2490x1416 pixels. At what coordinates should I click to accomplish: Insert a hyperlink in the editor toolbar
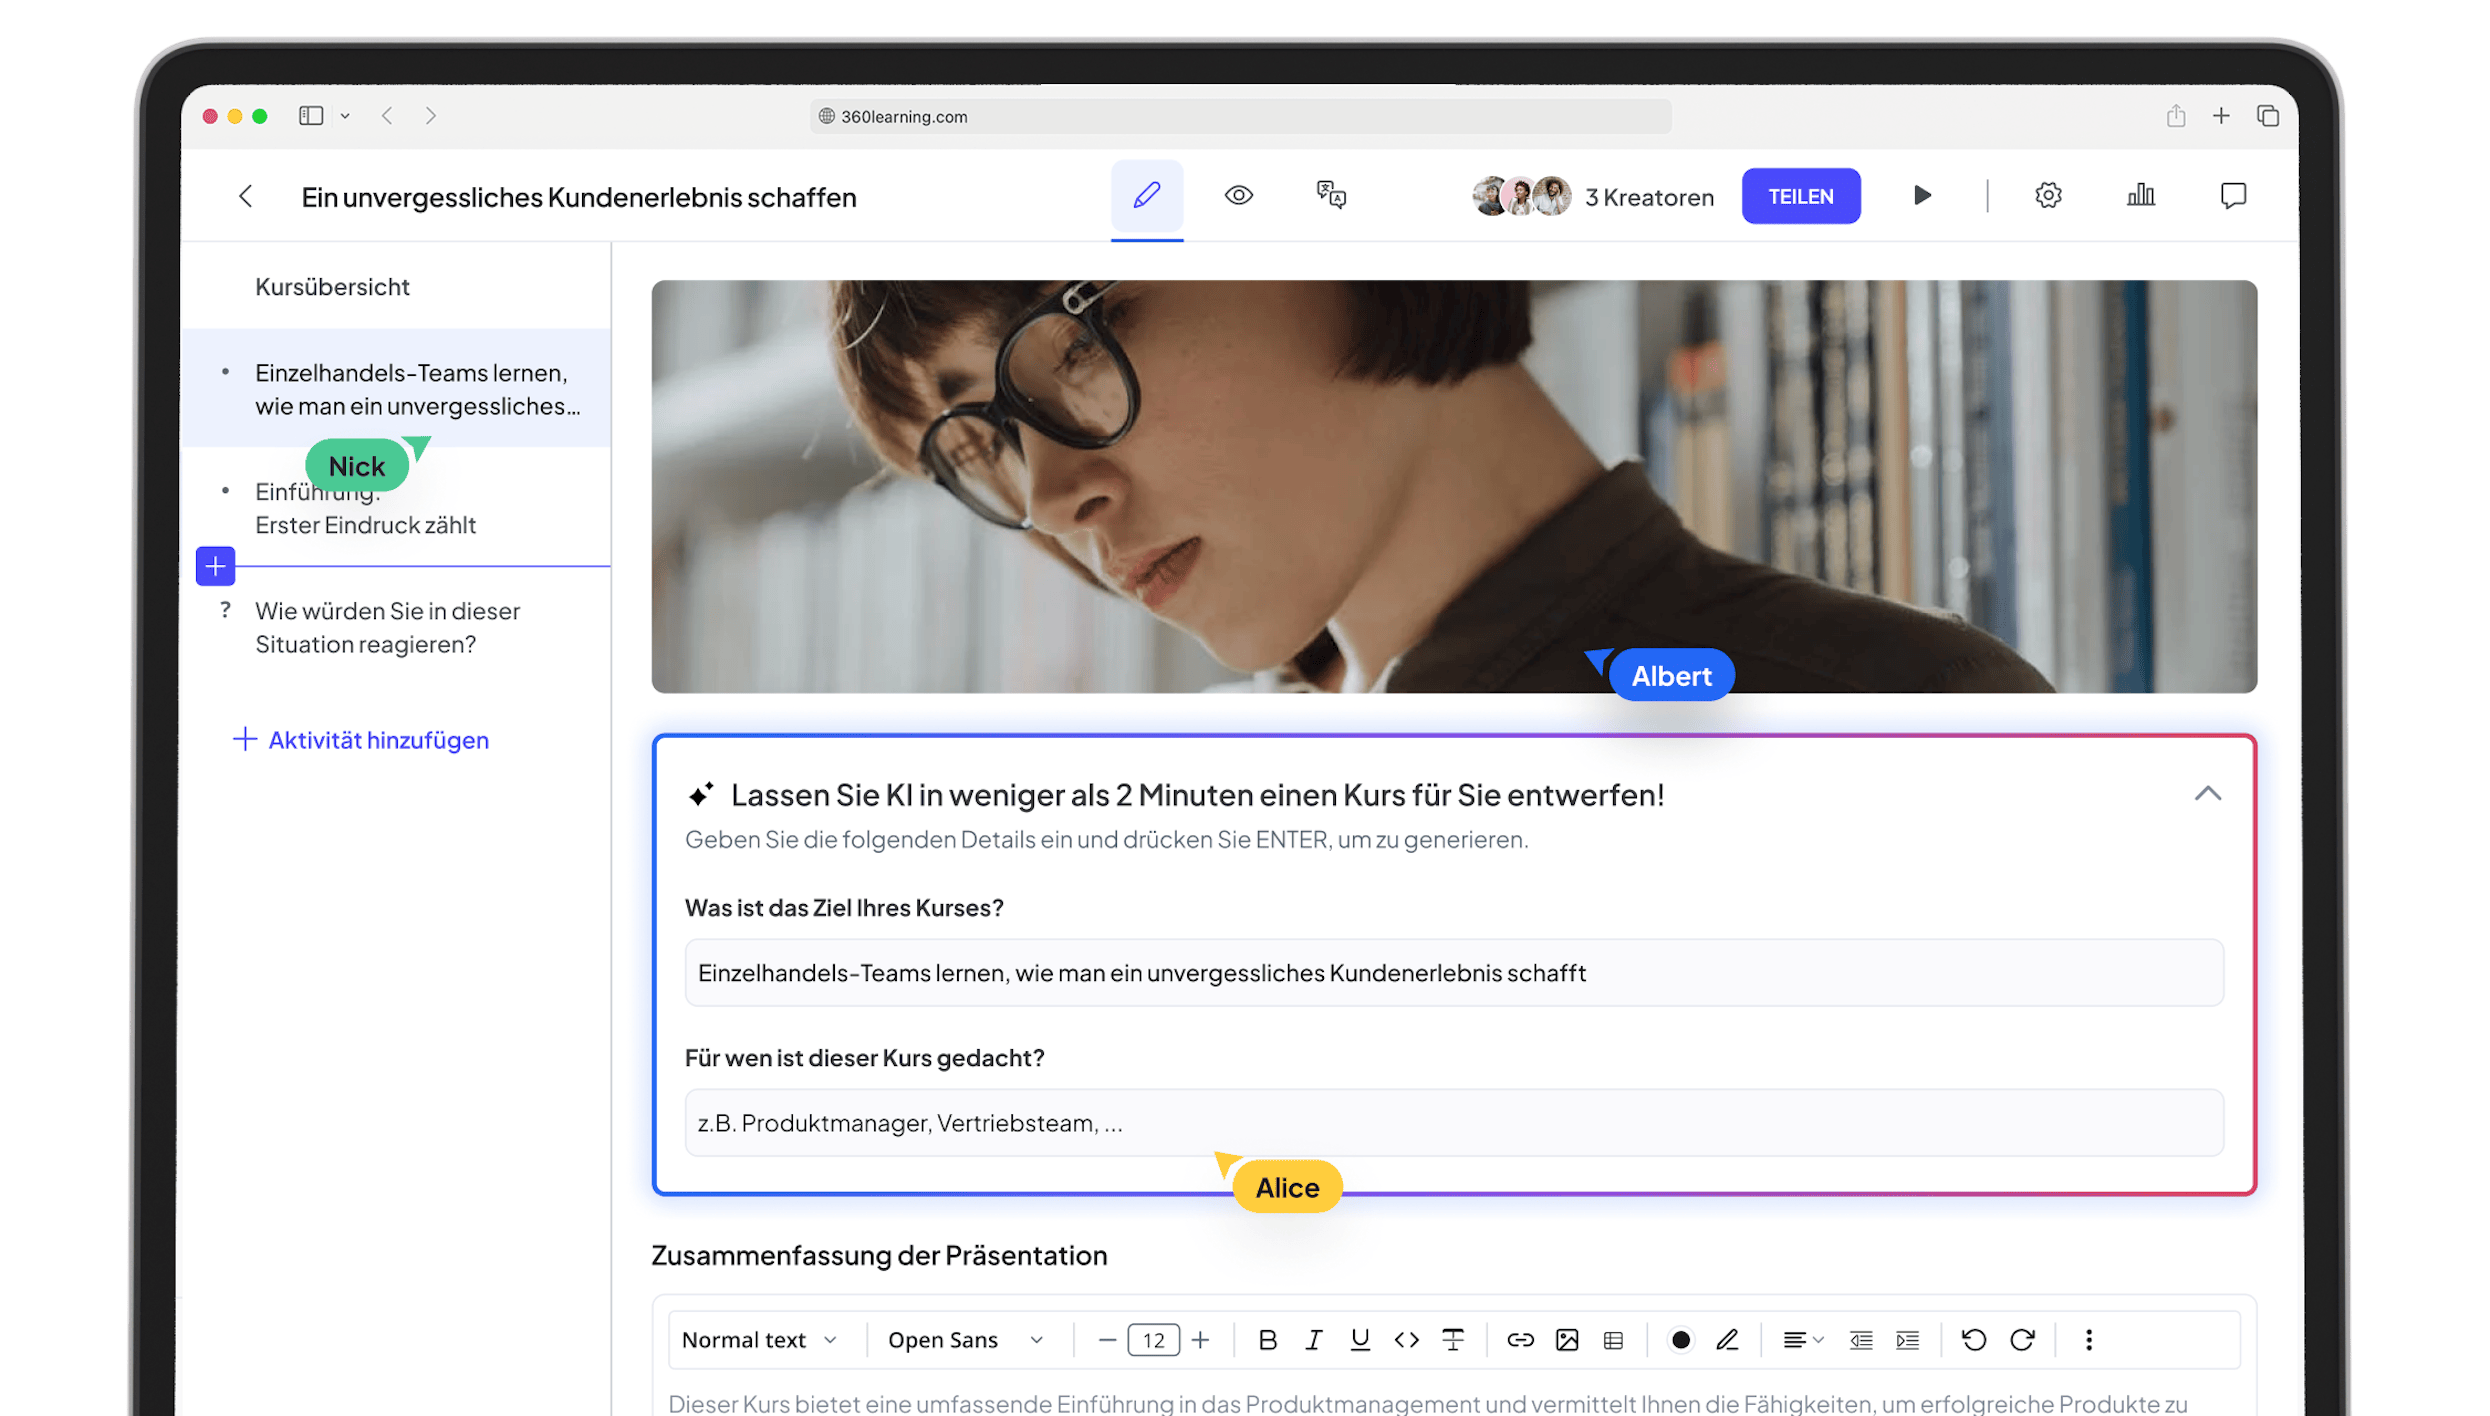click(x=1519, y=1339)
